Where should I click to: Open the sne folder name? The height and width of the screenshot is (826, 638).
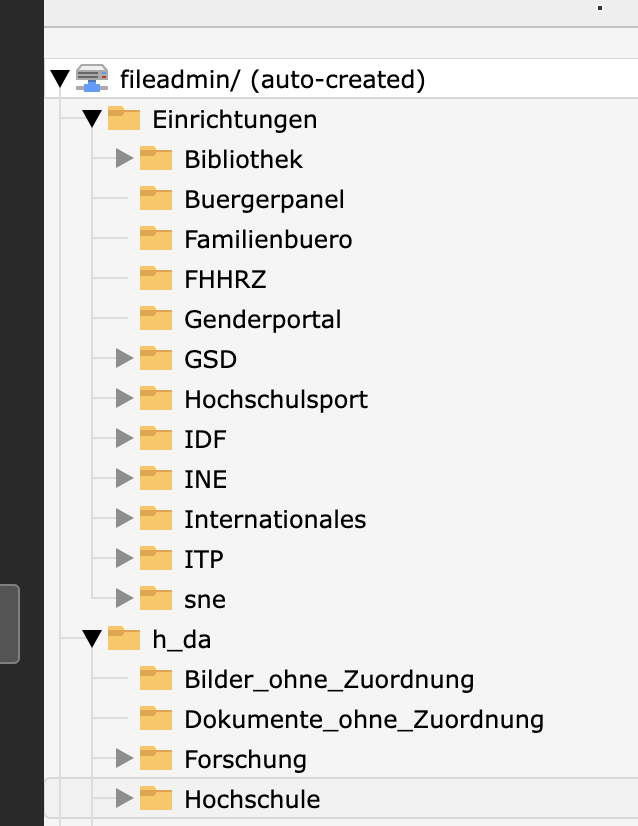(205, 600)
